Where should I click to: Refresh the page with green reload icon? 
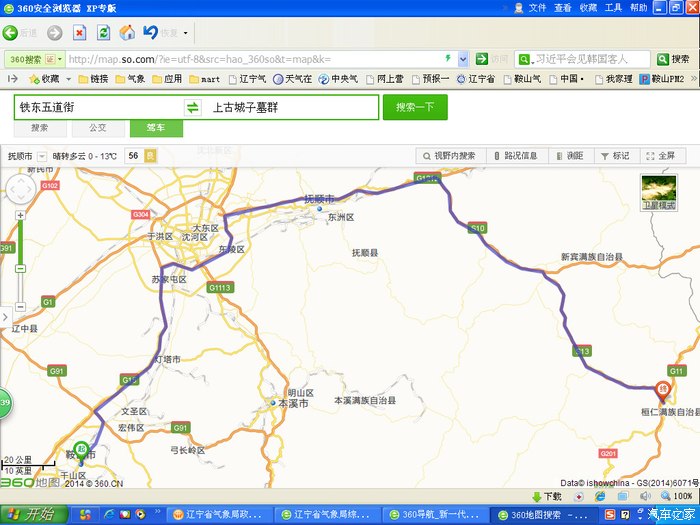pos(104,33)
